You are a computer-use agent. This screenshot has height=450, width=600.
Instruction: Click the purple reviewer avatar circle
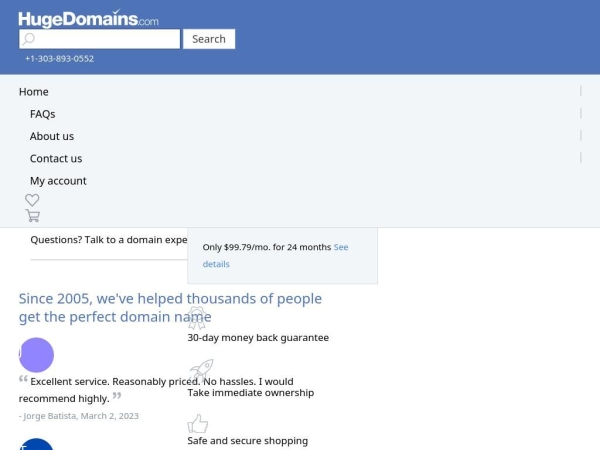tap(36, 355)
